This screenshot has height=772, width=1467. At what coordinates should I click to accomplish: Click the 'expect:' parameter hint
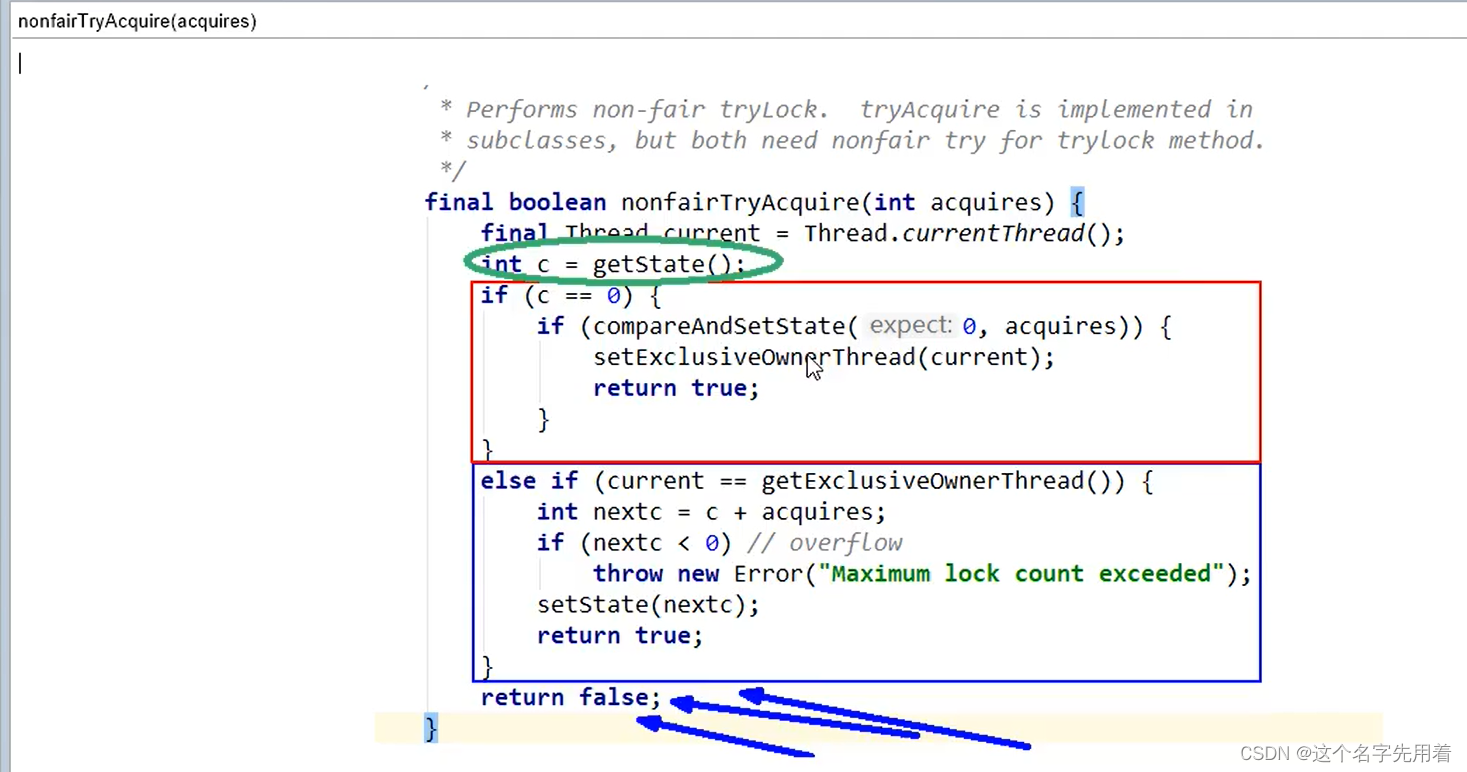pos(911,326)
